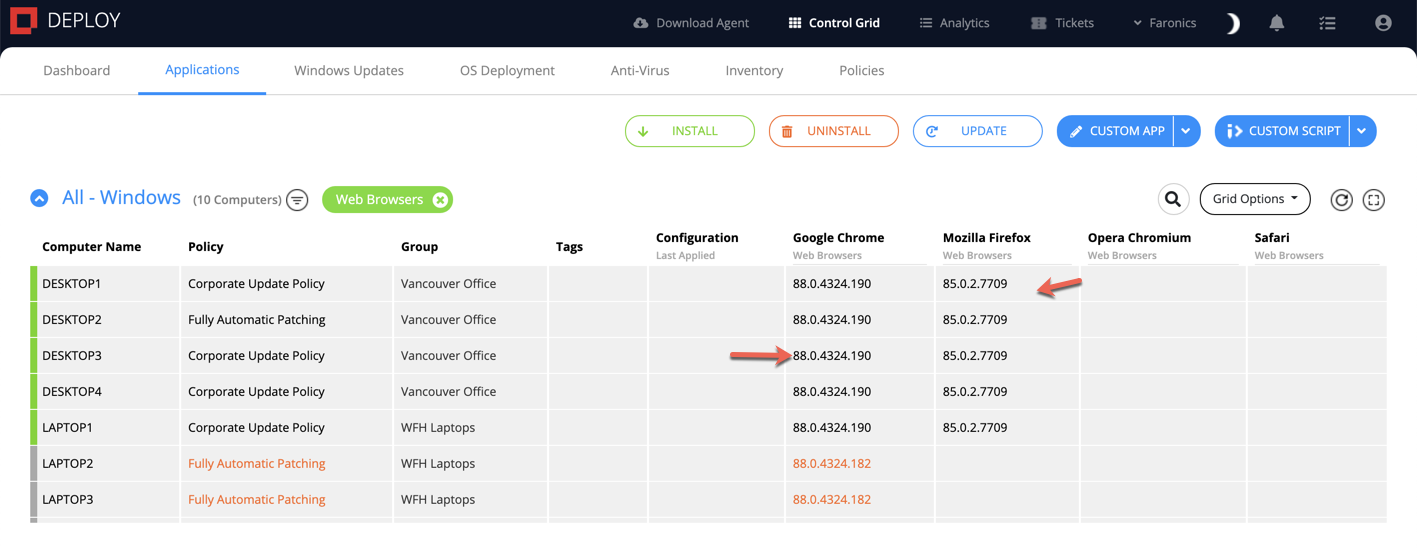Open the Analytics menu item

[954, 23]
